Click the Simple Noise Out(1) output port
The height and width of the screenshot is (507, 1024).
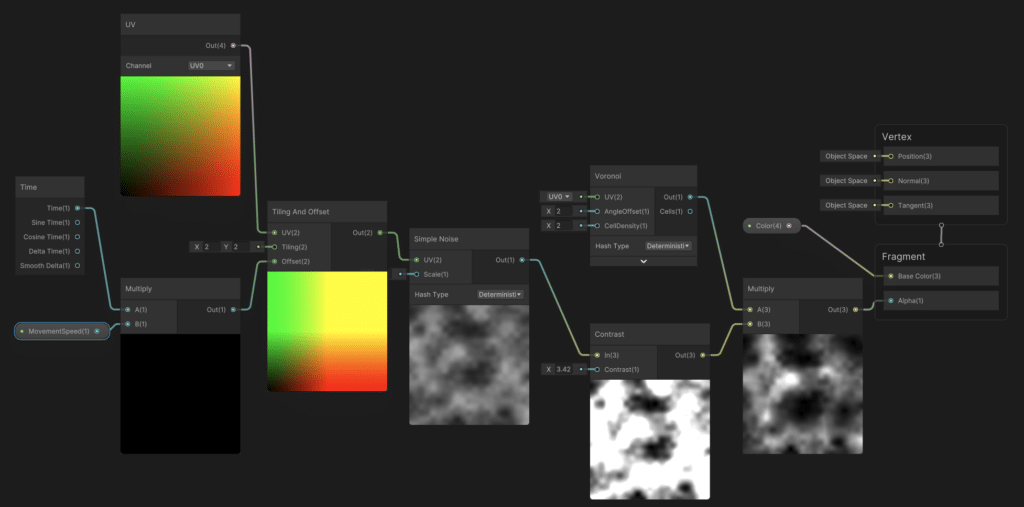[x=522, y=260]
